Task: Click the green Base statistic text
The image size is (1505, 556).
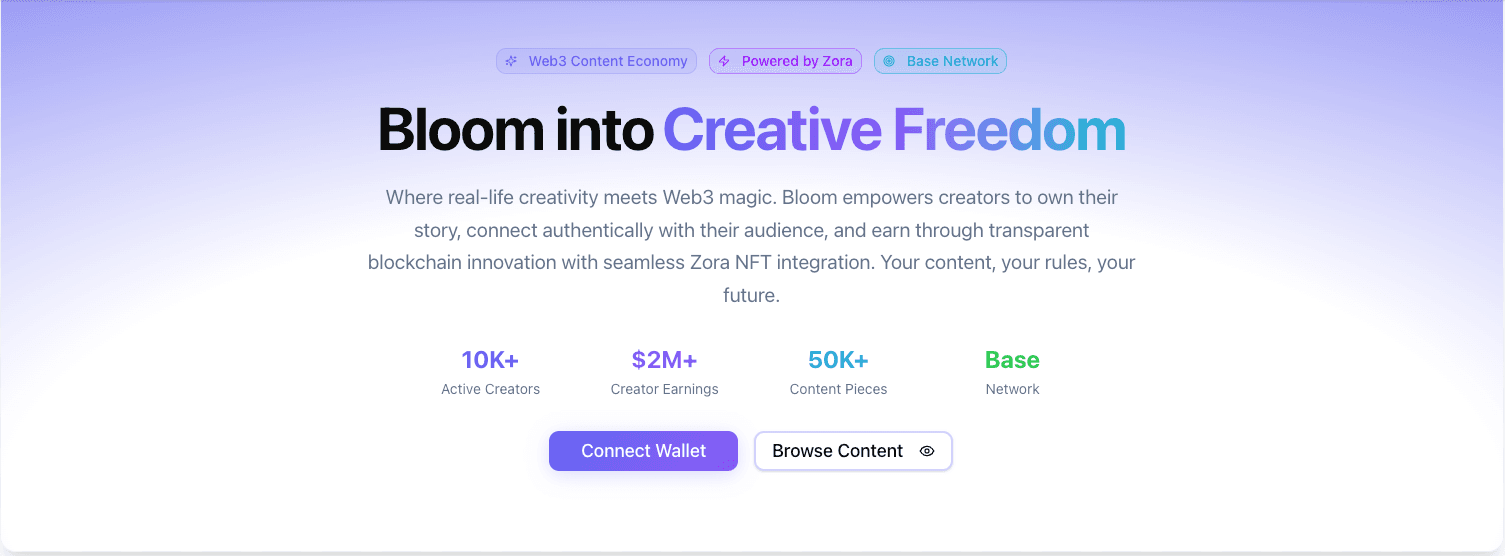Action: point(1012,360)
